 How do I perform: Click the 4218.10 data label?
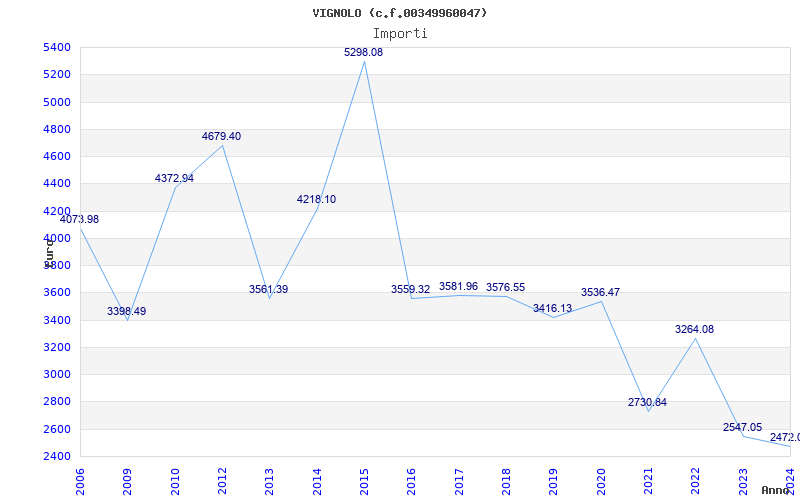pyautogui.click(x=316, y=199)
